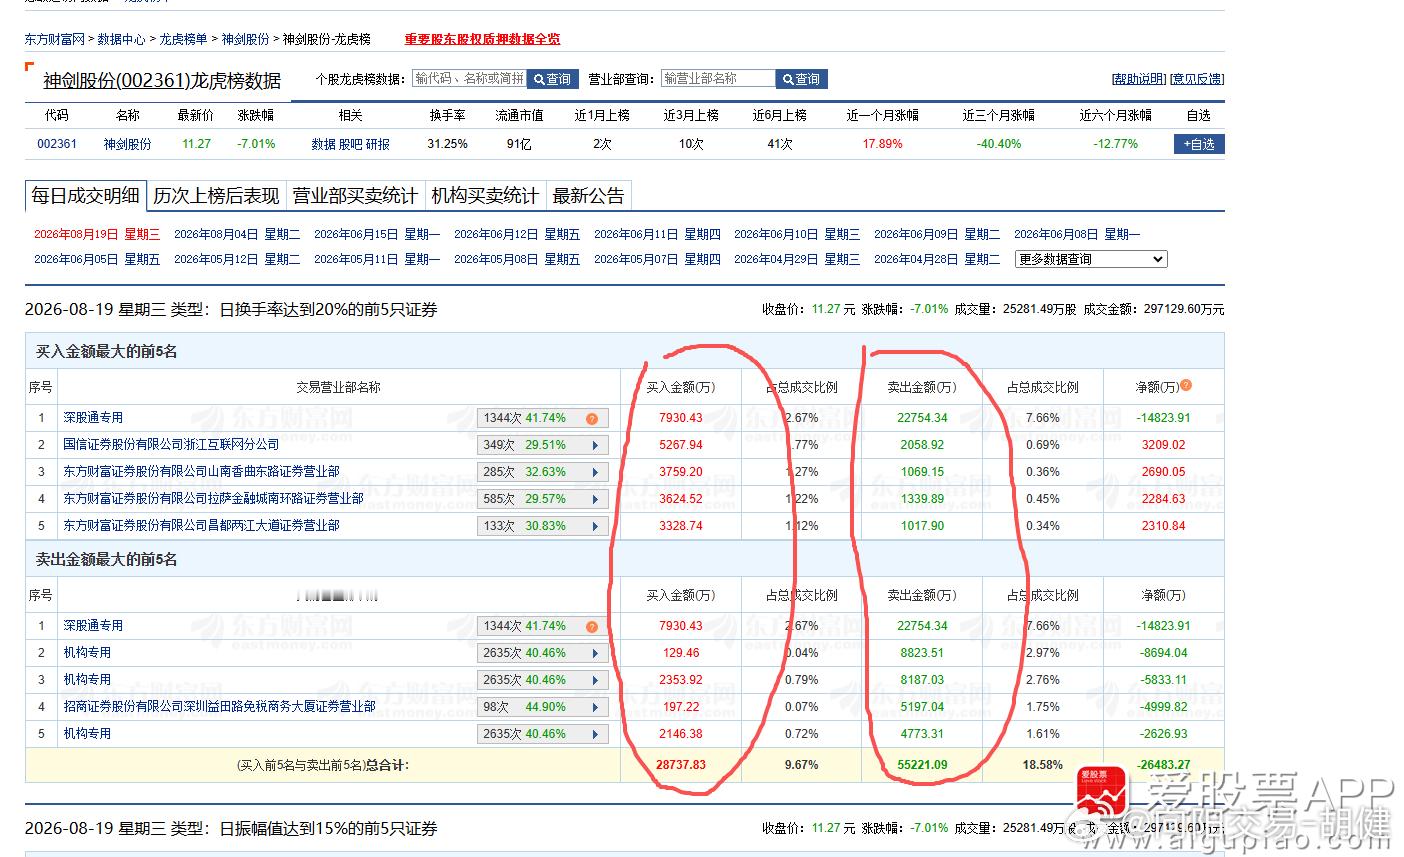Open the 意见反馈 link

pyautogui.click(x=1197, y=79)
